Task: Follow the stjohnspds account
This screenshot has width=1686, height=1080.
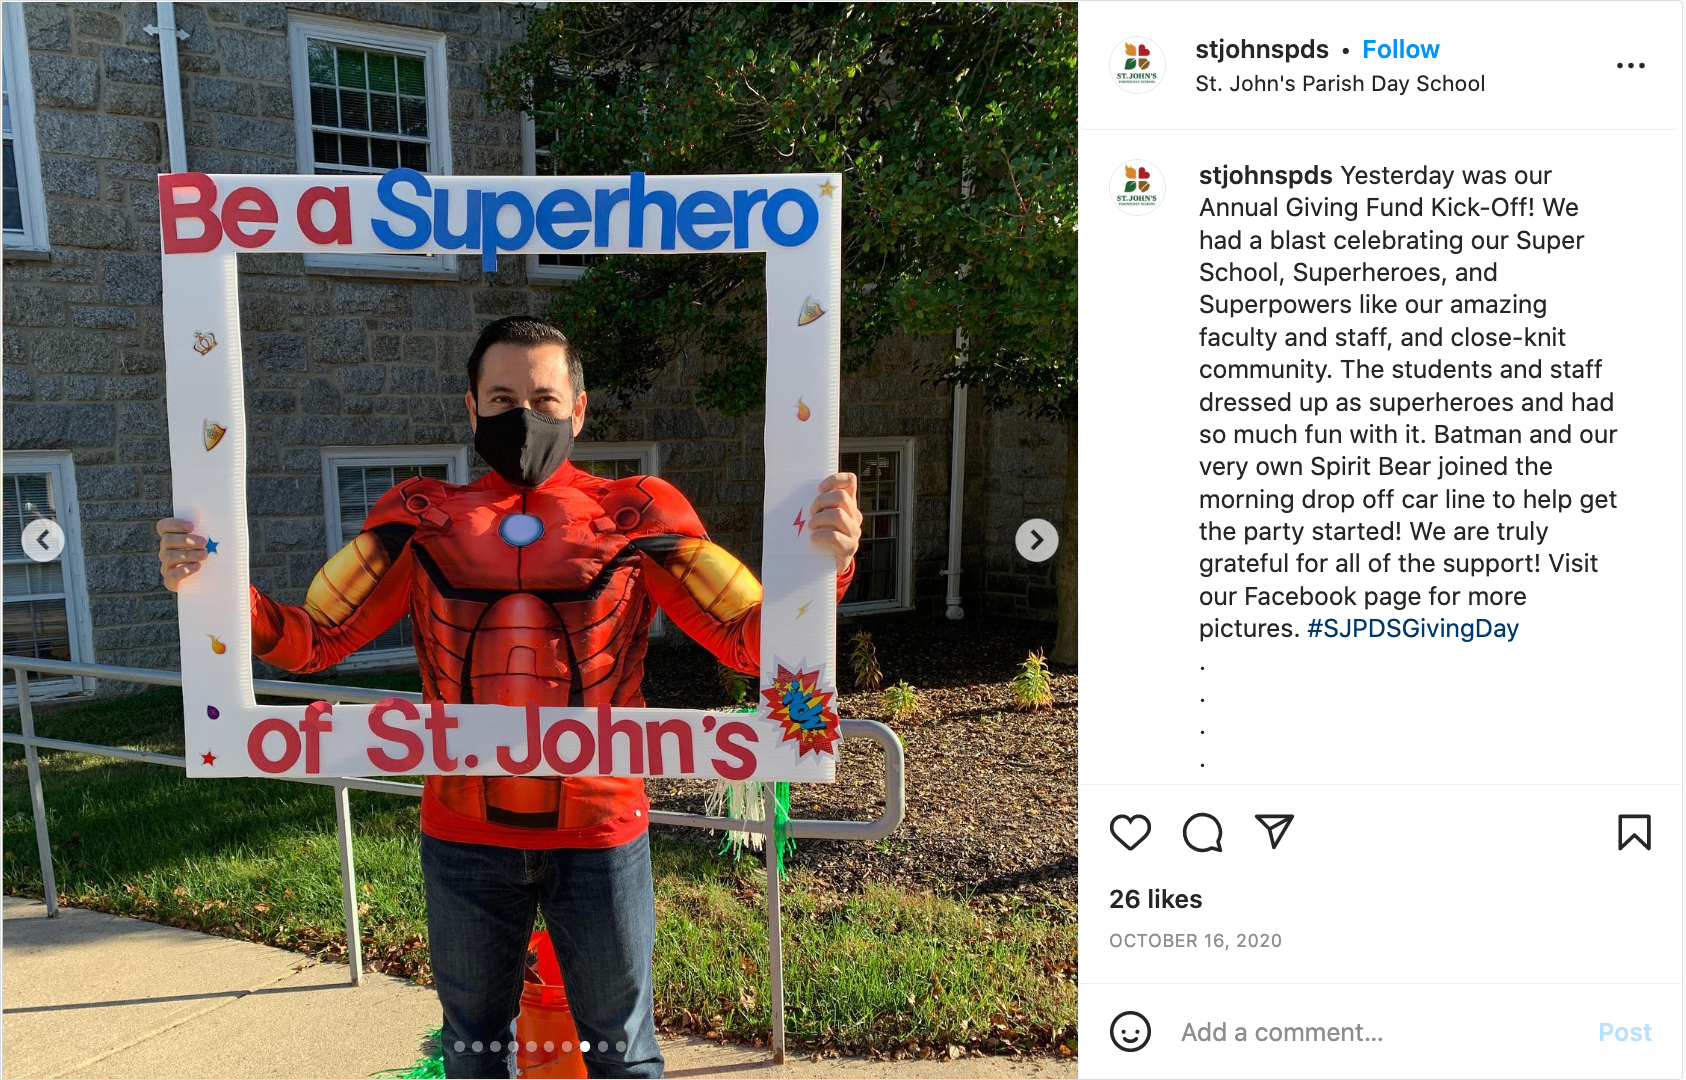Action: (1400, 49)
